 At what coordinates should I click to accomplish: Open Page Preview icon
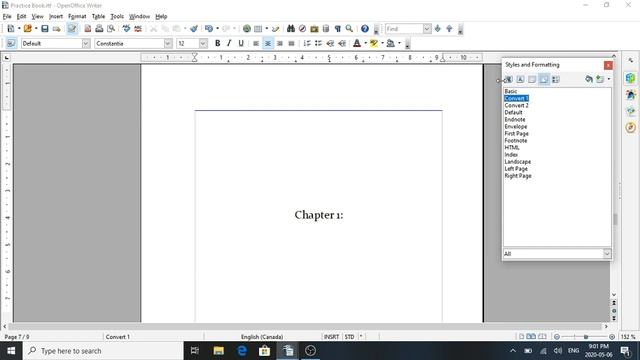pos(111,29)
